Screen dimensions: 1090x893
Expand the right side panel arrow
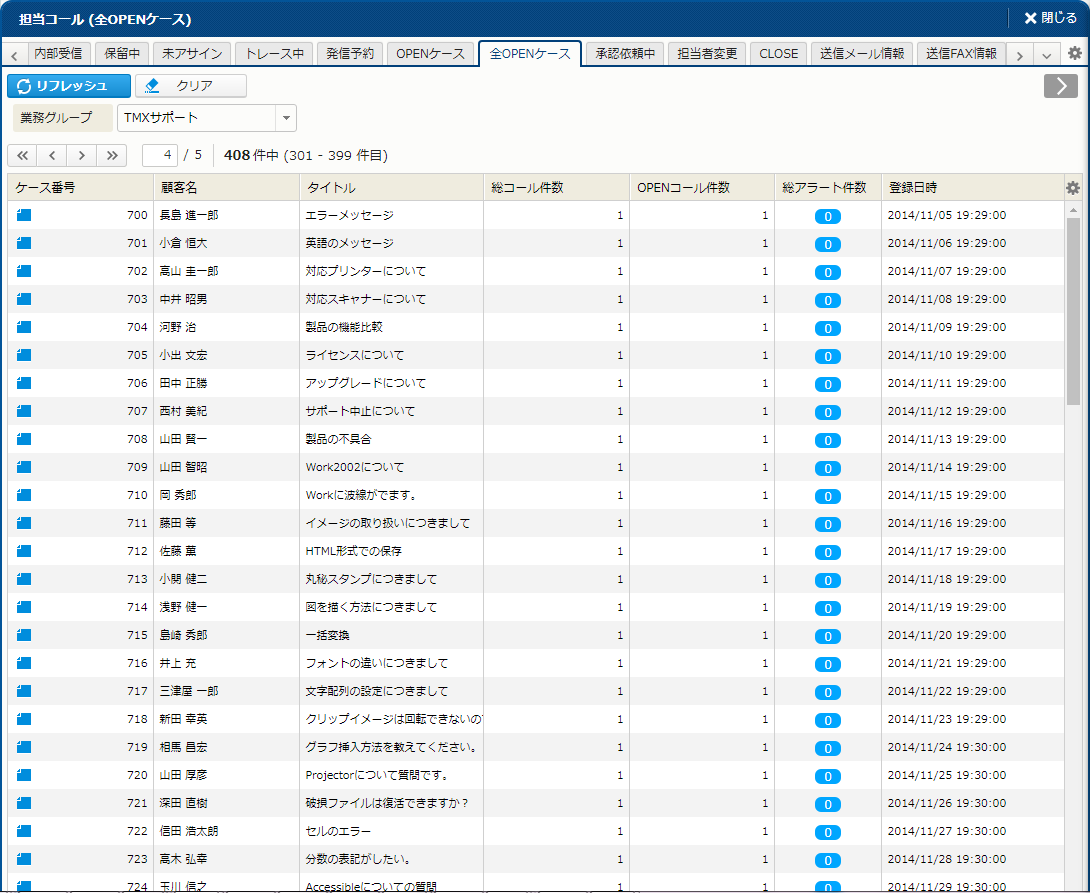pyautogui.click(x=1060, y=86)
